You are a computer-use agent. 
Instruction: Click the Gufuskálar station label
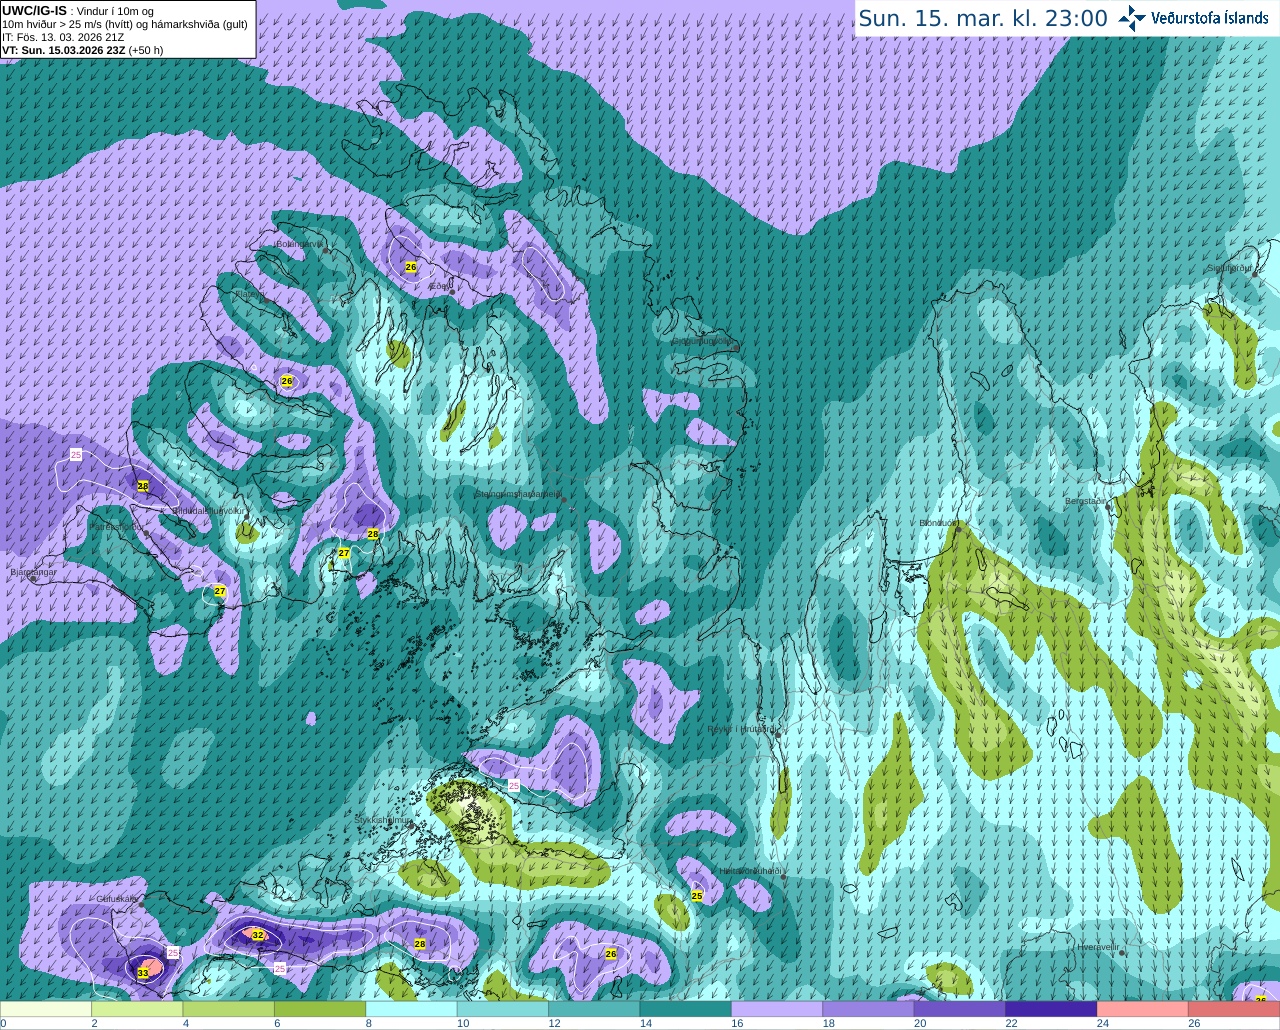point(117,899)
